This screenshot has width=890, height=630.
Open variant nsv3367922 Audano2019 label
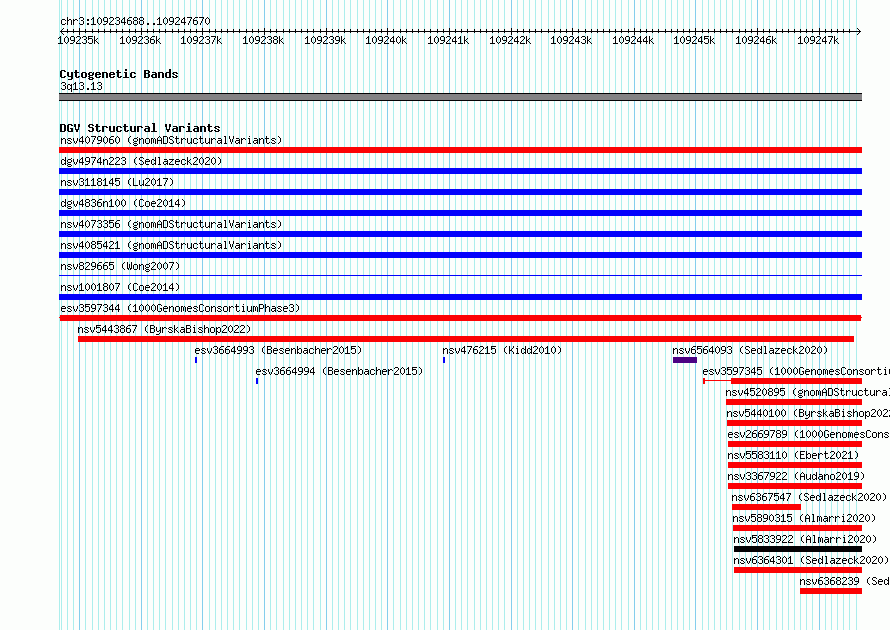click(x=796, y=476)
